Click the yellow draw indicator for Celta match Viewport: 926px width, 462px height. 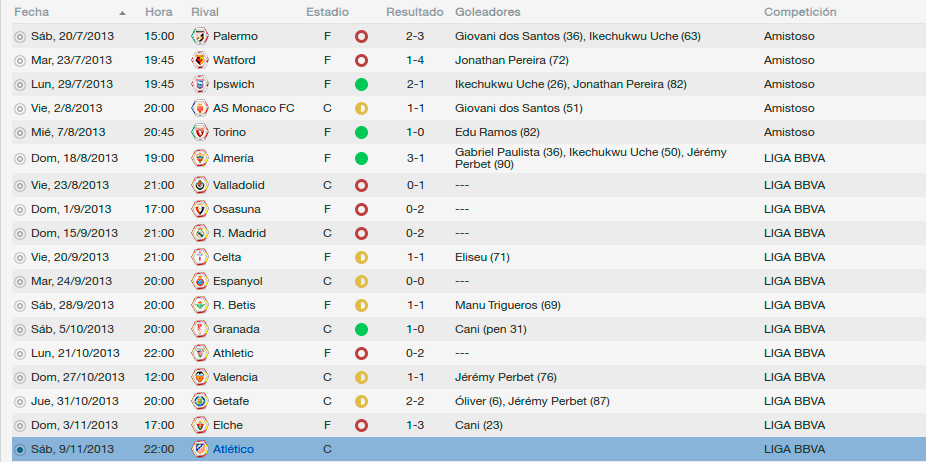[361, 258]
